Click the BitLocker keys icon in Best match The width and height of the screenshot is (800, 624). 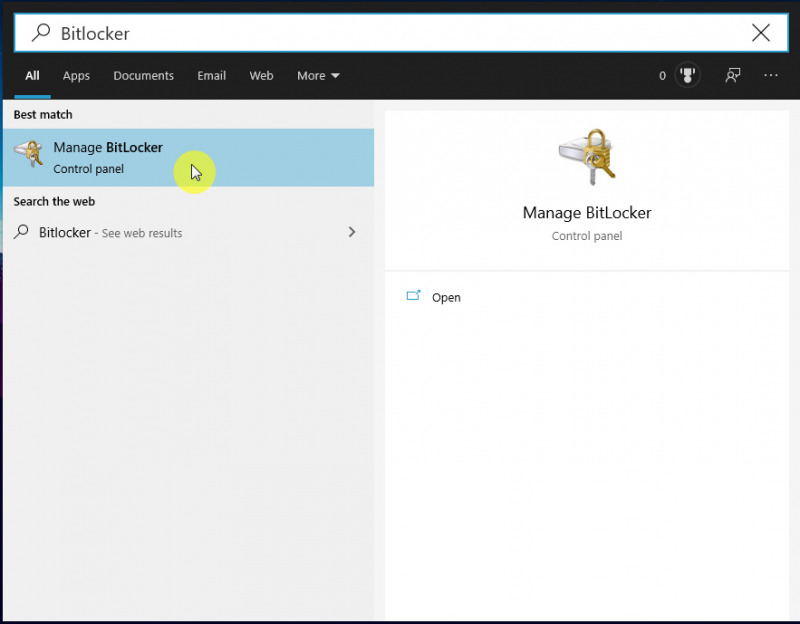point(28,156)
